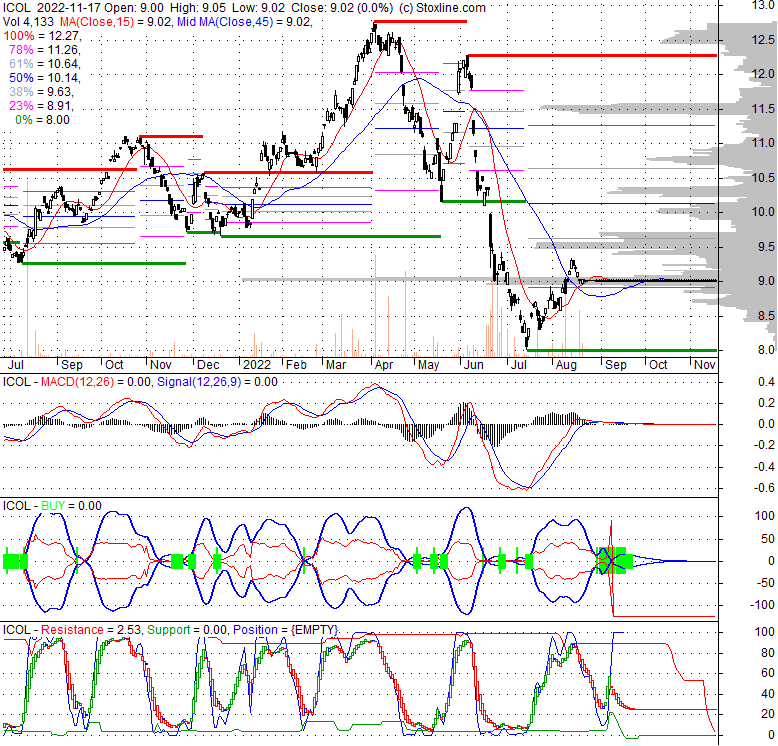Image resolution: width=778 pixels, height=746 pixels.
Task: Click the ICOL - BUY = 0.00 label
Action: pos(52,506)
